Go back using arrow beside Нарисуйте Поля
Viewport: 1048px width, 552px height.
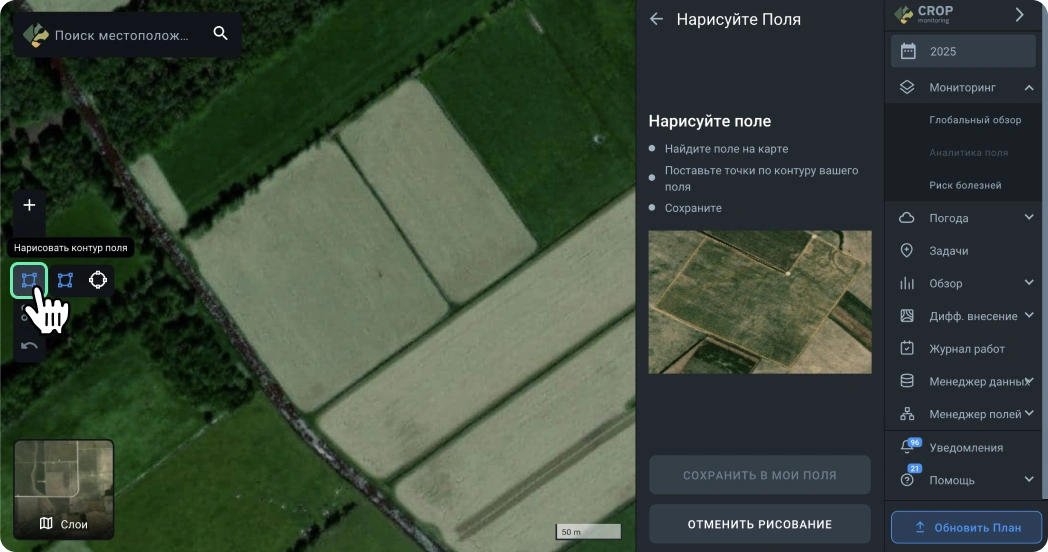(x=657, y=19)
